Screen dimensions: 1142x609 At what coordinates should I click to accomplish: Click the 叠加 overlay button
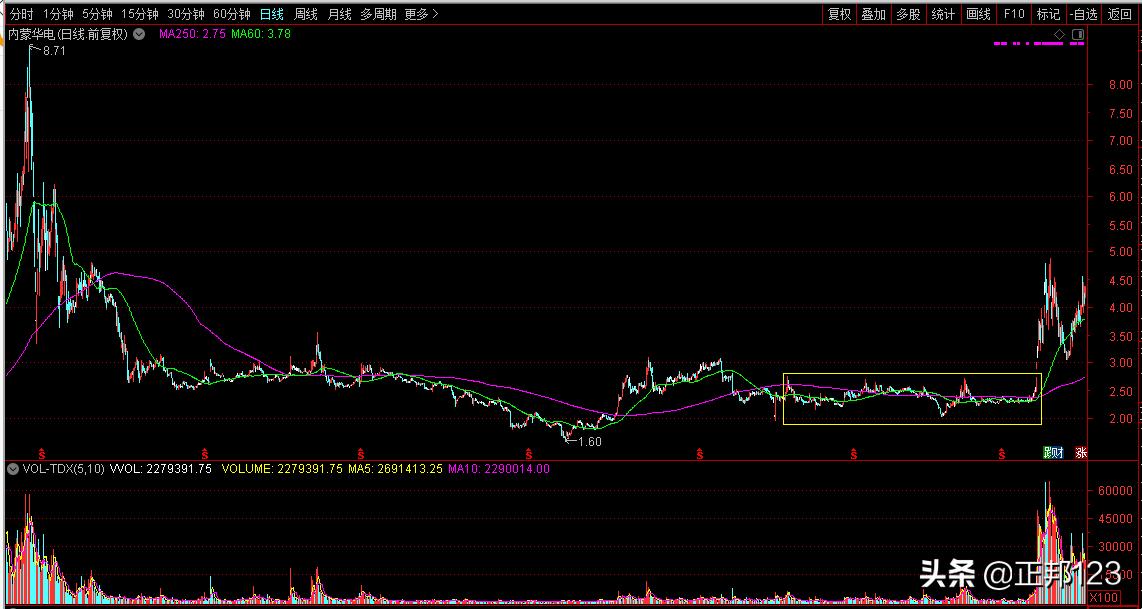pos(873,14)
